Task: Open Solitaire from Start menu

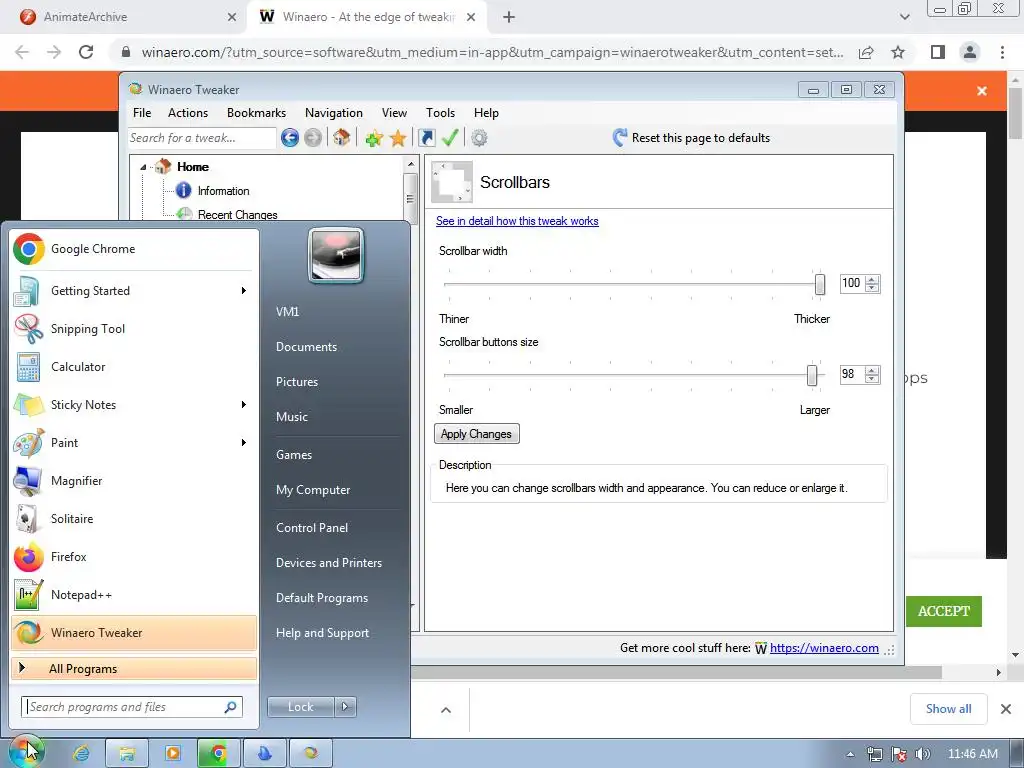Action: (133, 519)
